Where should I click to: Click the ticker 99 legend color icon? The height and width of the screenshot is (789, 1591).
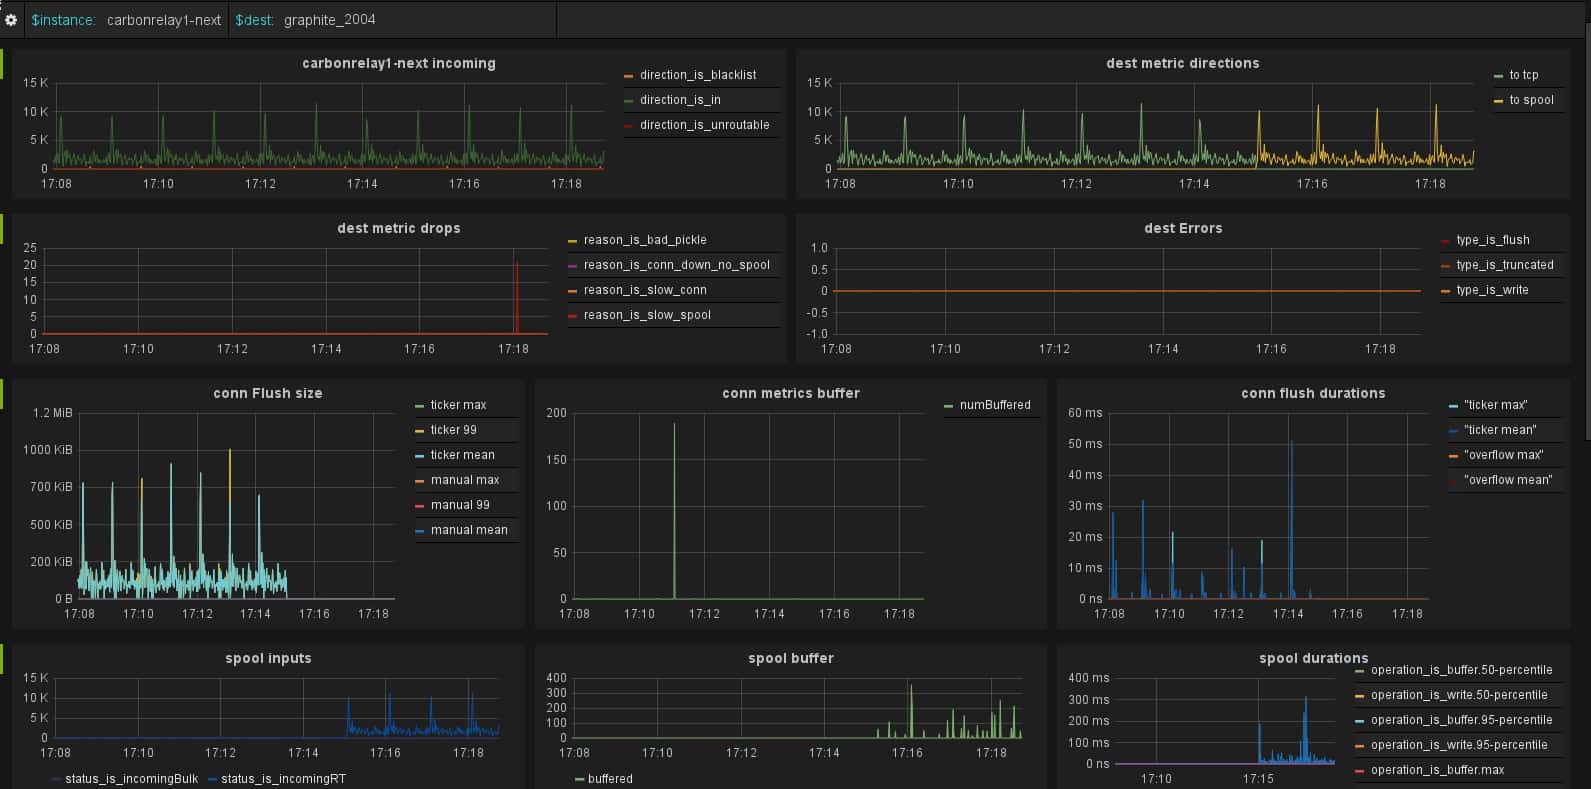coord(420,431)
